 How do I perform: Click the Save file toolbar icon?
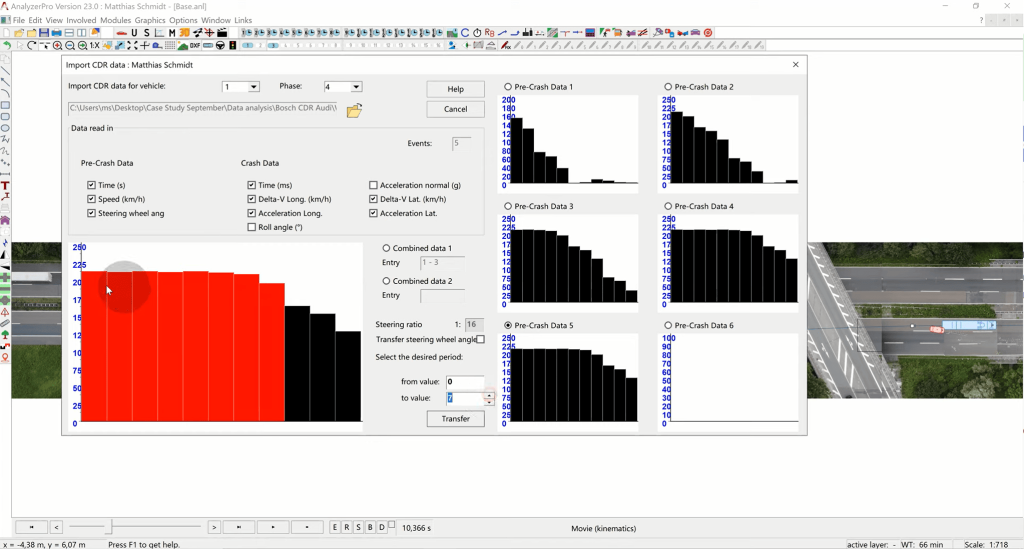point(45,33)
